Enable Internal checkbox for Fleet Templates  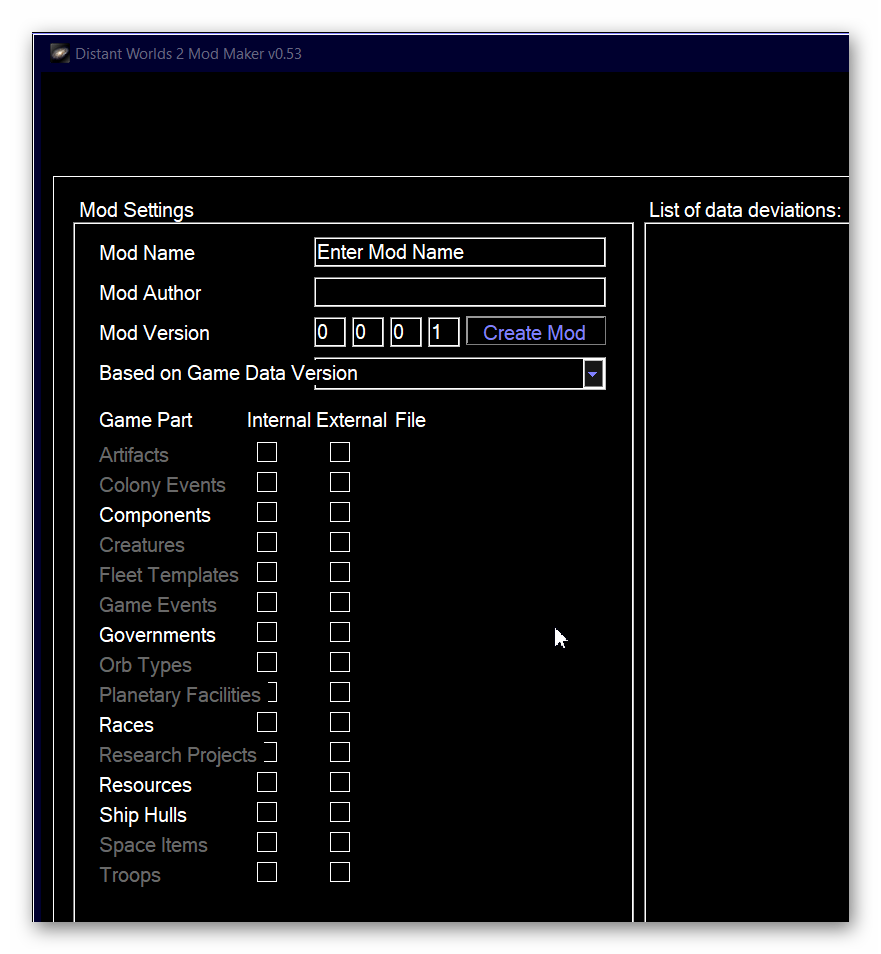point(266,572)
